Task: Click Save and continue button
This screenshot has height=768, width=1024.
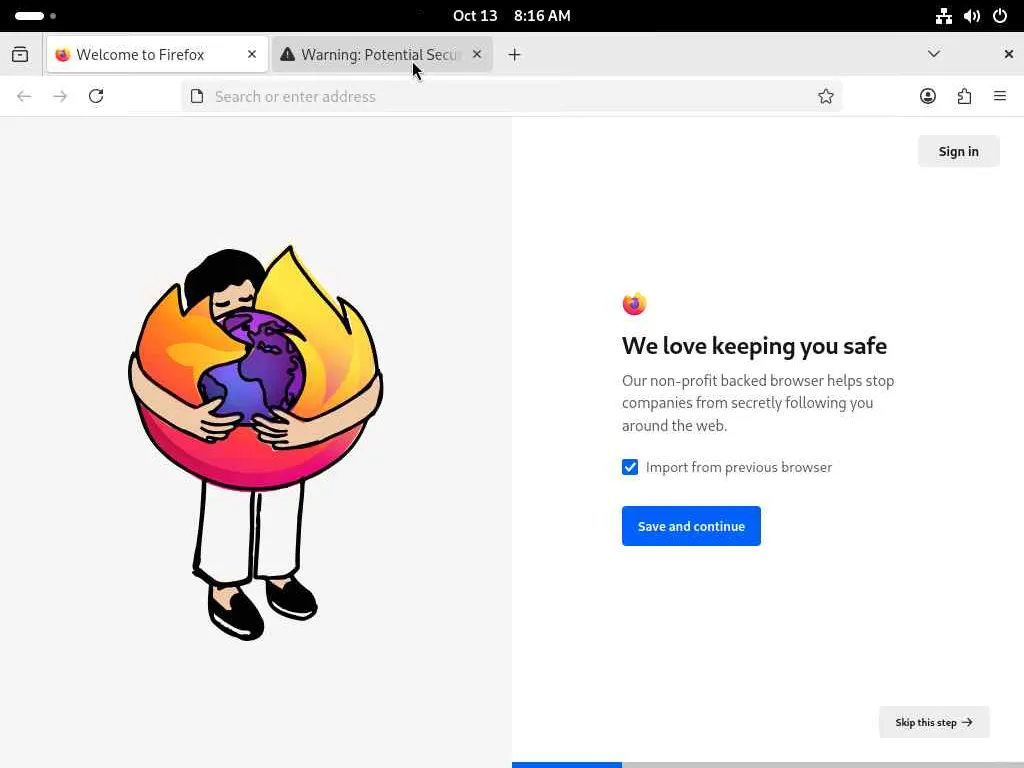Action: pyautogui.click(x=691, y=526)
